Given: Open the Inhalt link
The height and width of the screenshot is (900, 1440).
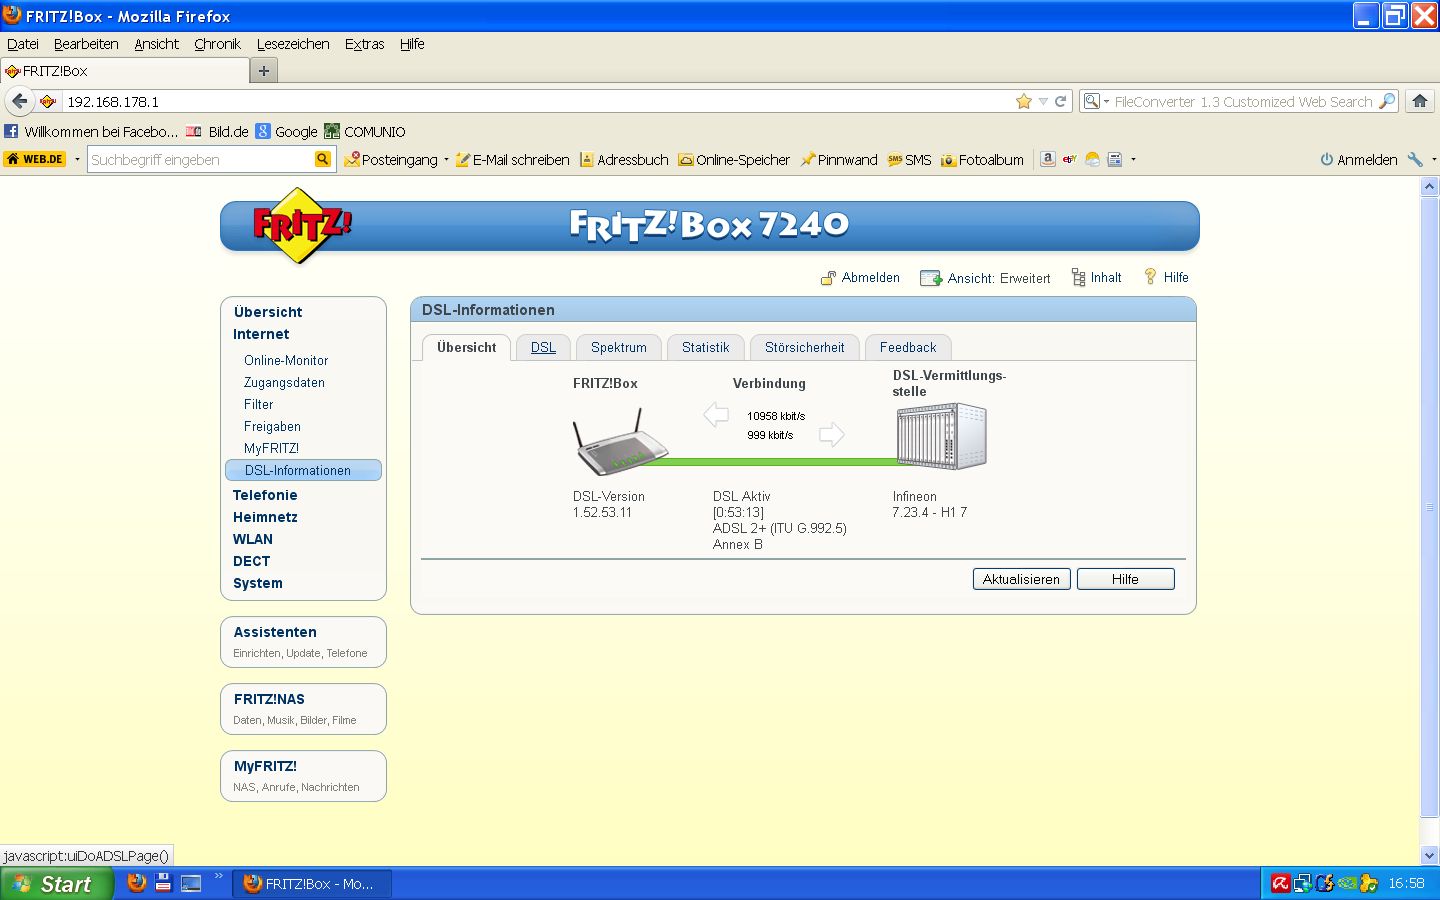Looking at the screenshot, I should coord(1096,278).
